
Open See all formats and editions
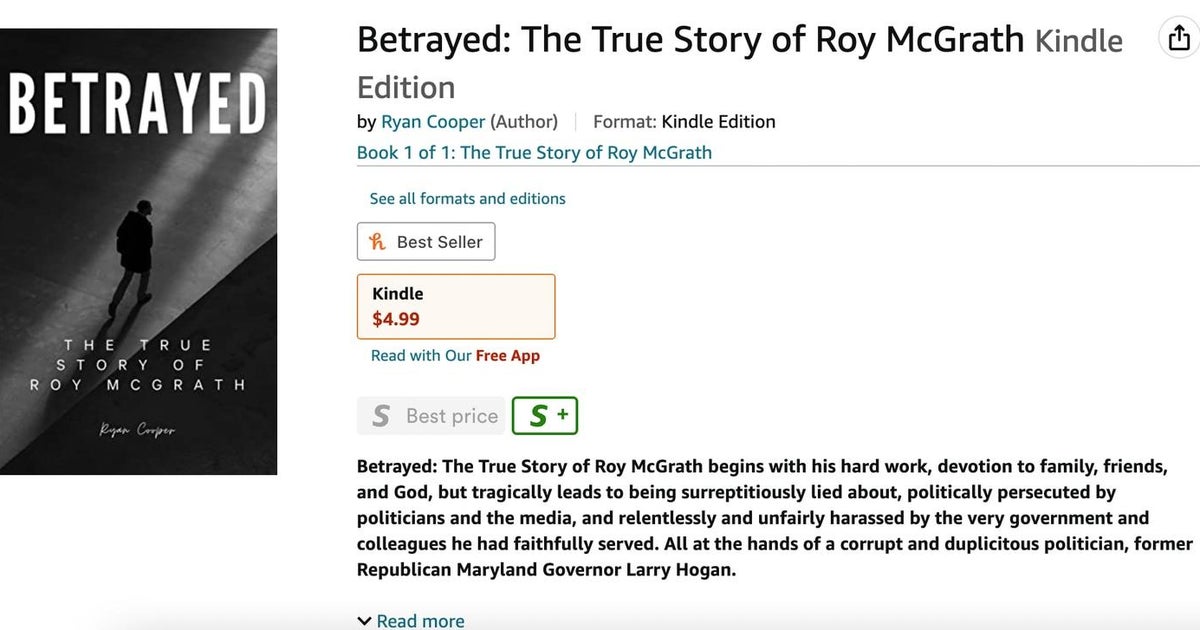point(467,198)
